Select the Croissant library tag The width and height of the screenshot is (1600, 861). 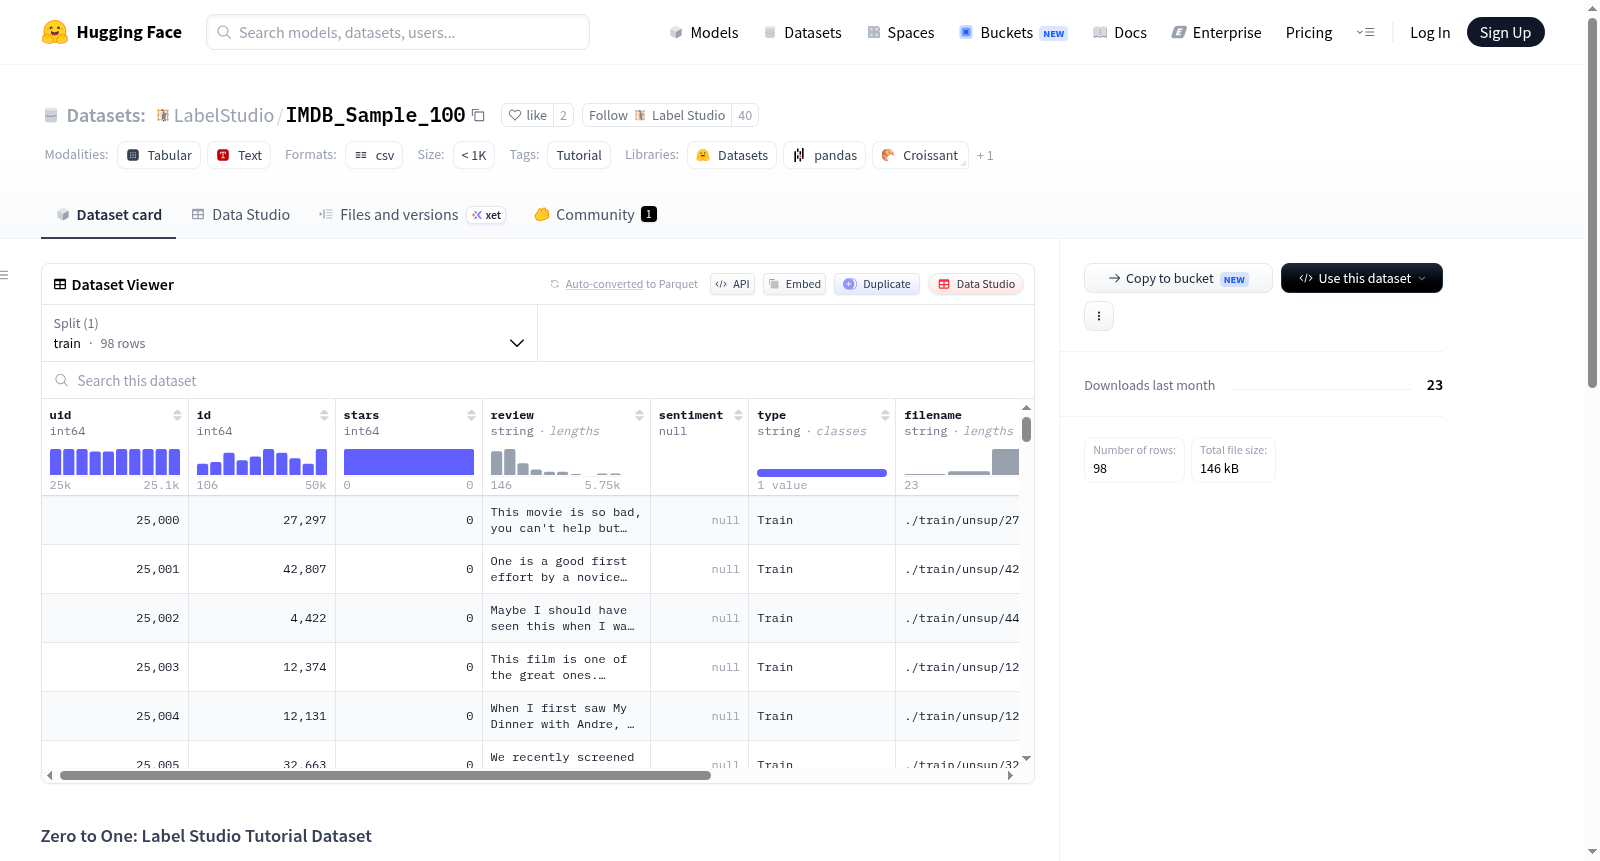click(x=920, y=155)
